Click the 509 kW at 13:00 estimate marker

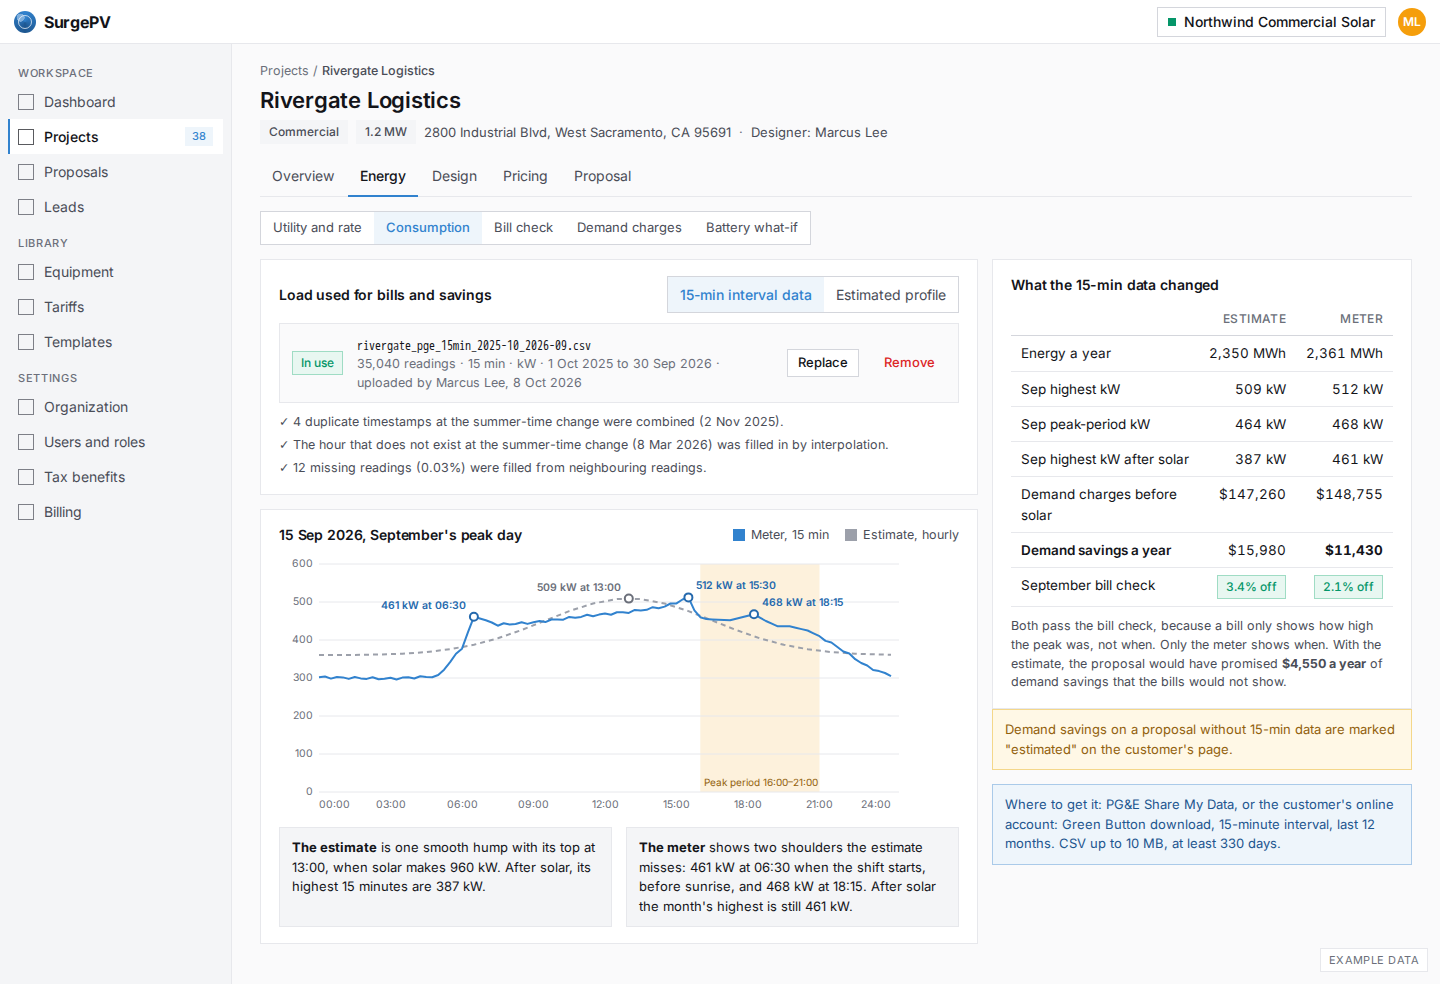(629, 599)
